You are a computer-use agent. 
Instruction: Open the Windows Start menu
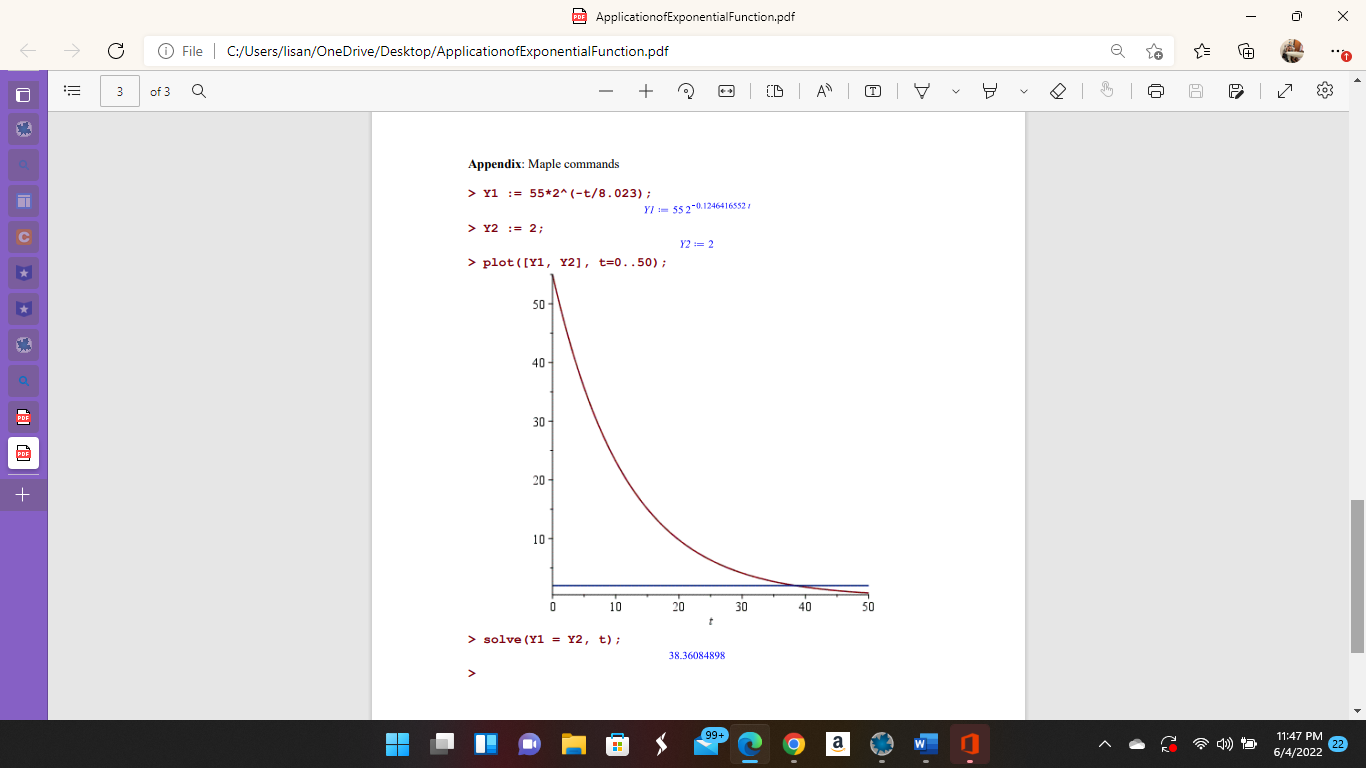click(397, 744)
